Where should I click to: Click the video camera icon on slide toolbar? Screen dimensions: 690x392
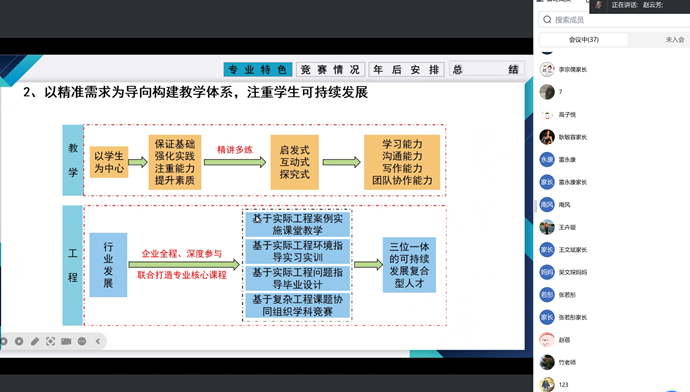[x=66, y=341]
